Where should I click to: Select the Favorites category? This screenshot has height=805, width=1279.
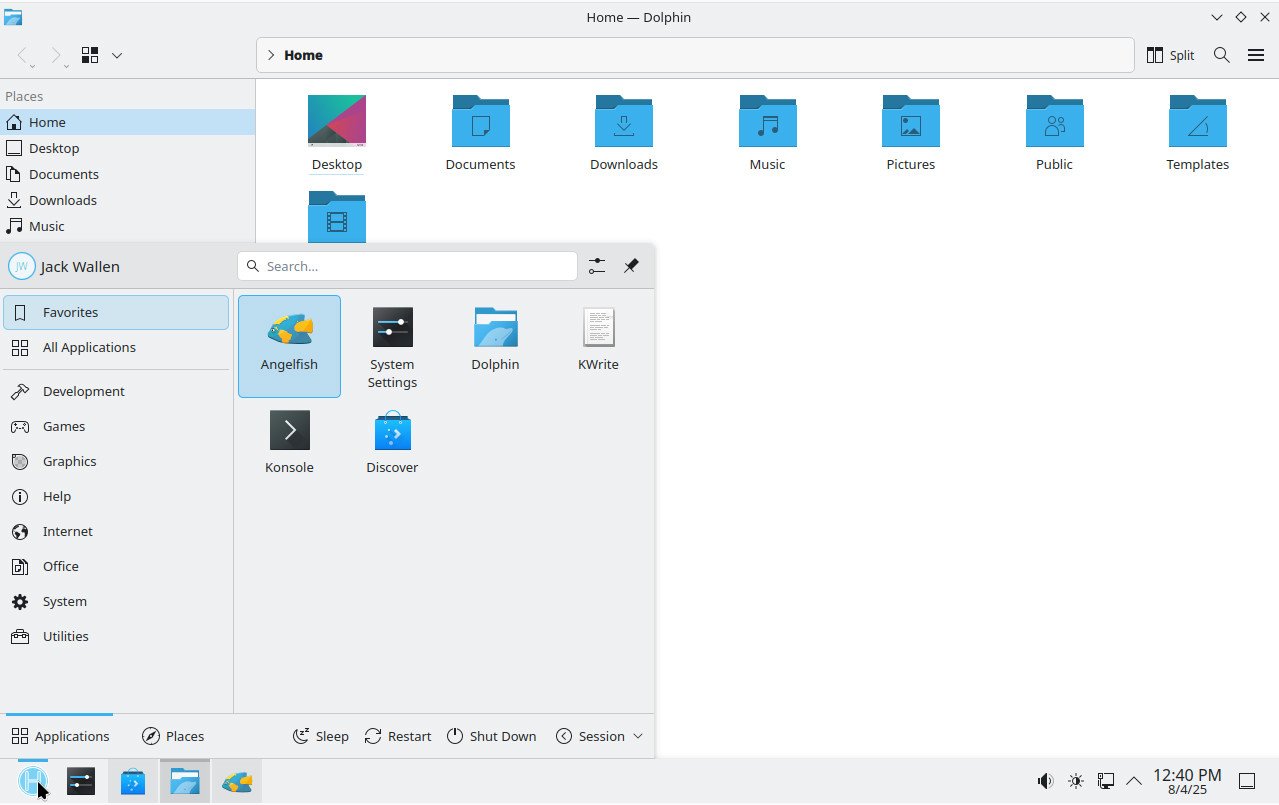coord(116,312)
